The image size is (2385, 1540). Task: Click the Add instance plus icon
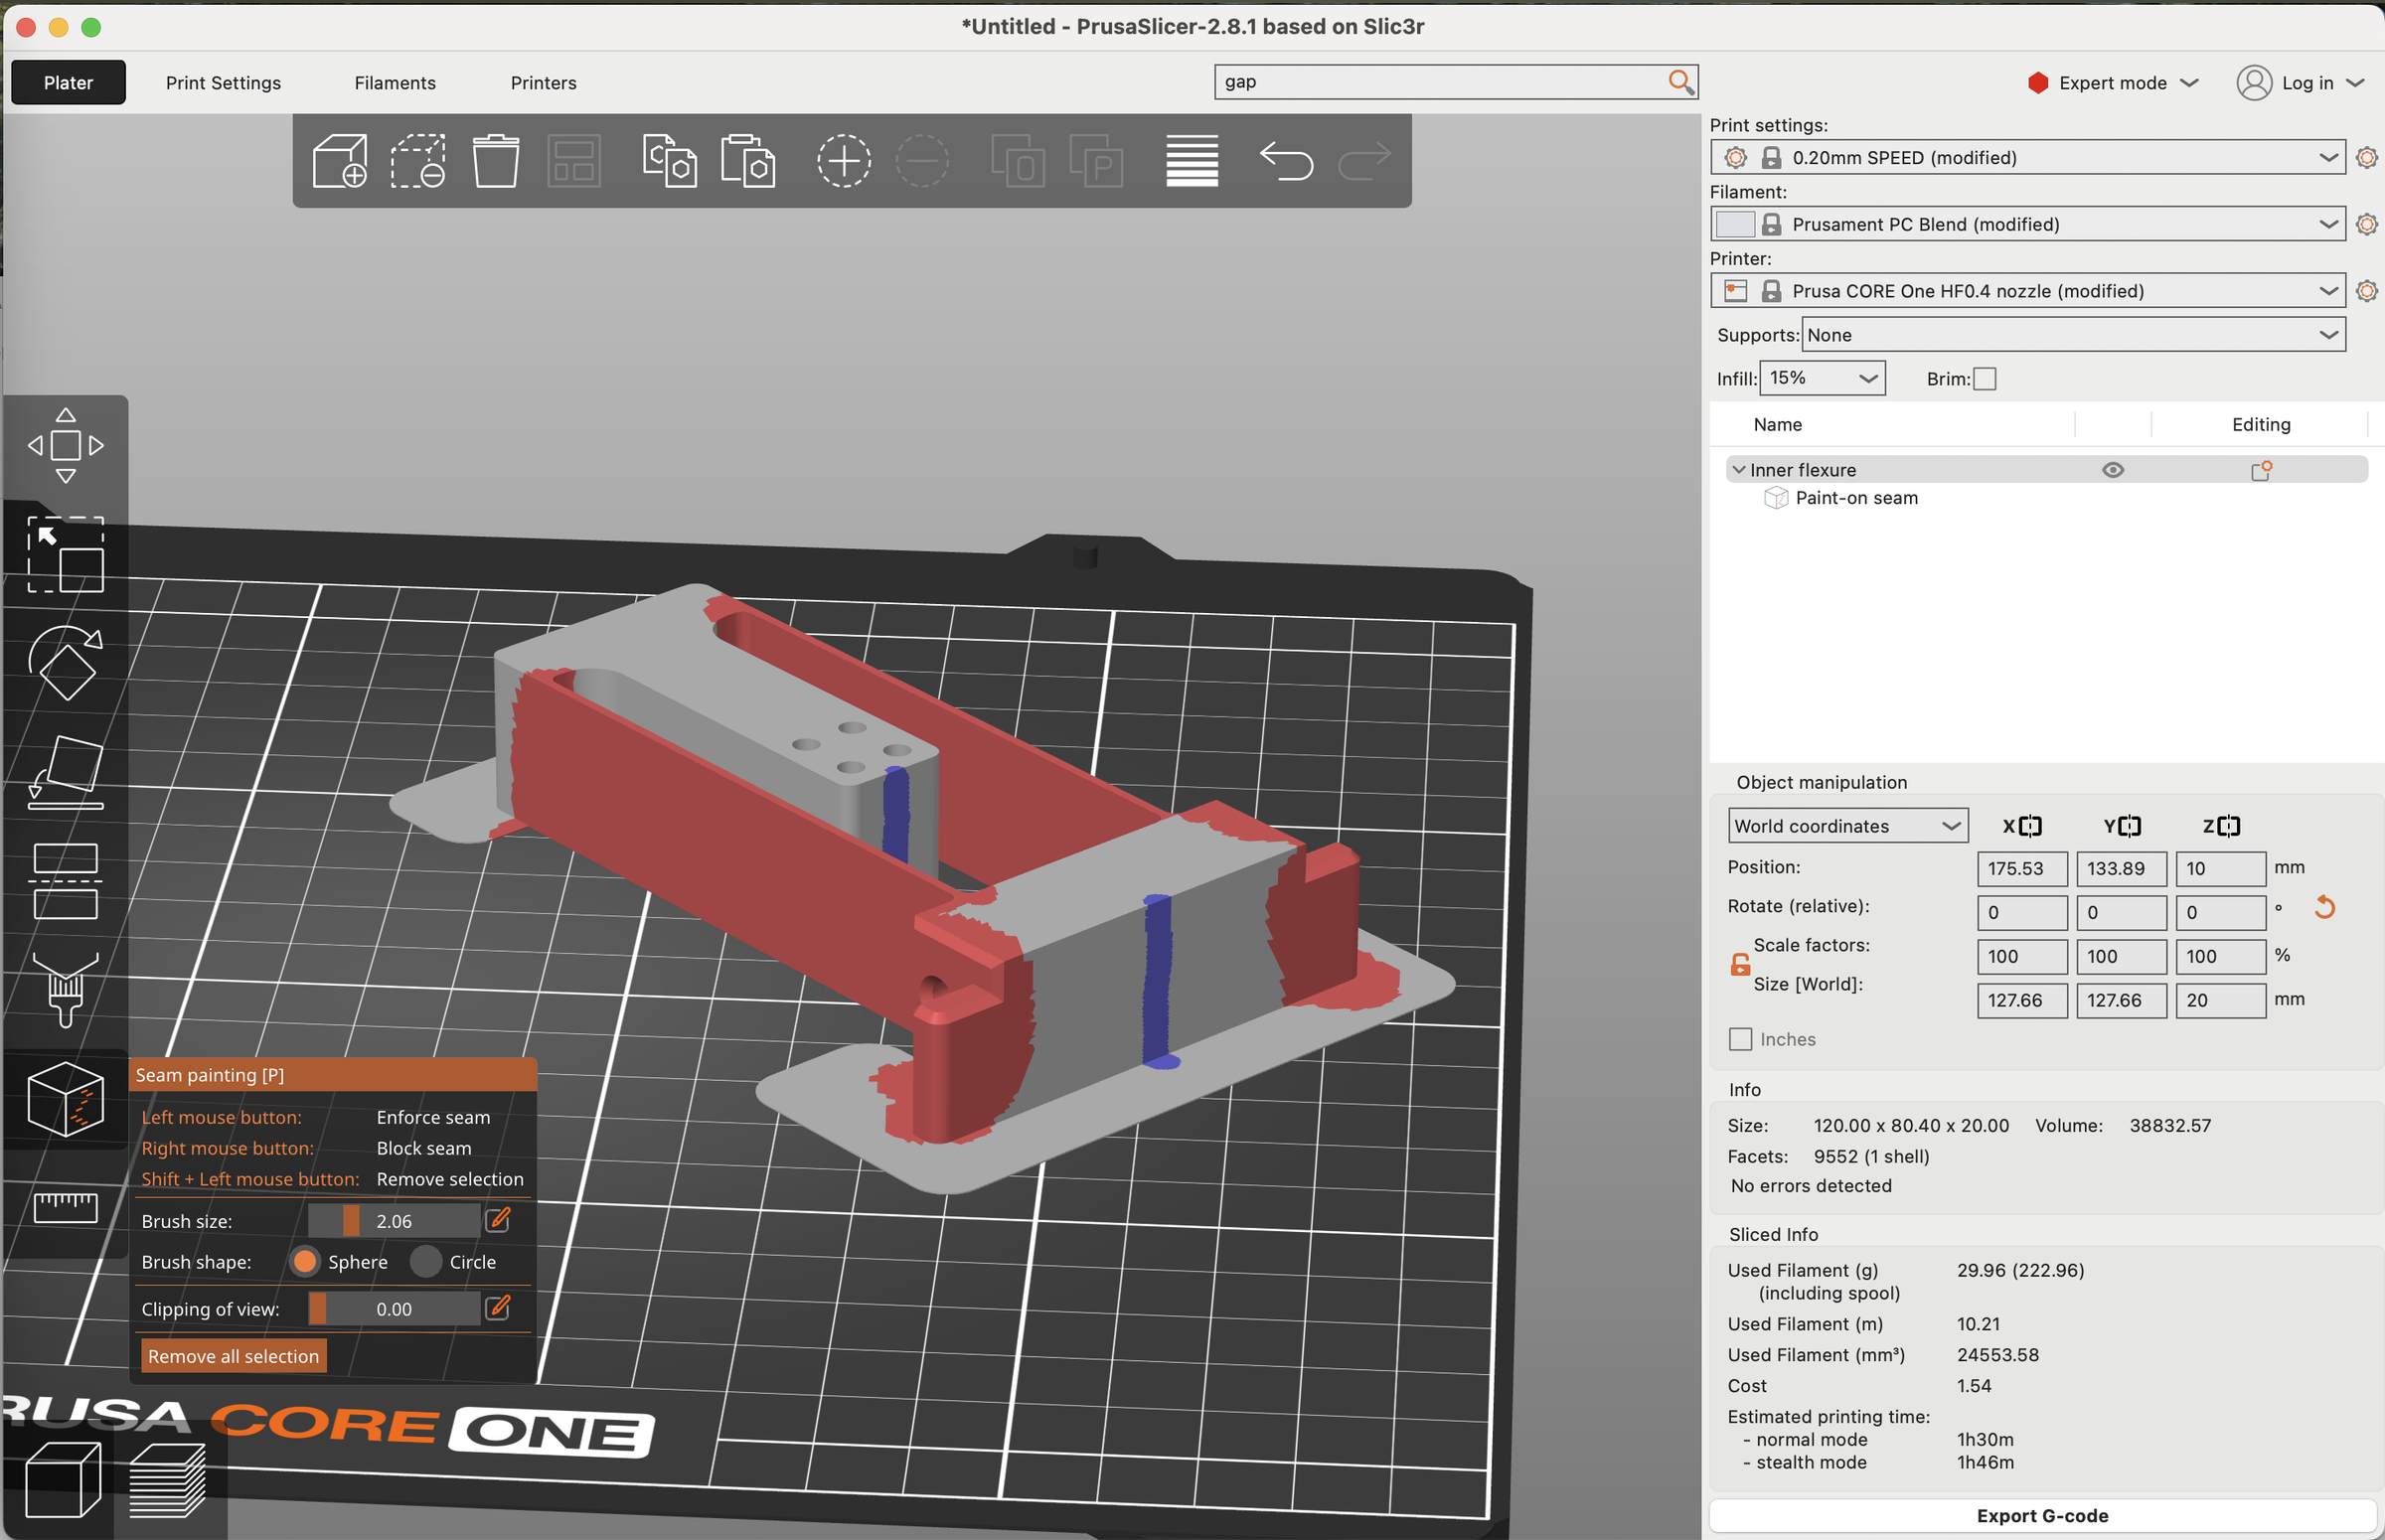pos(844,161)
